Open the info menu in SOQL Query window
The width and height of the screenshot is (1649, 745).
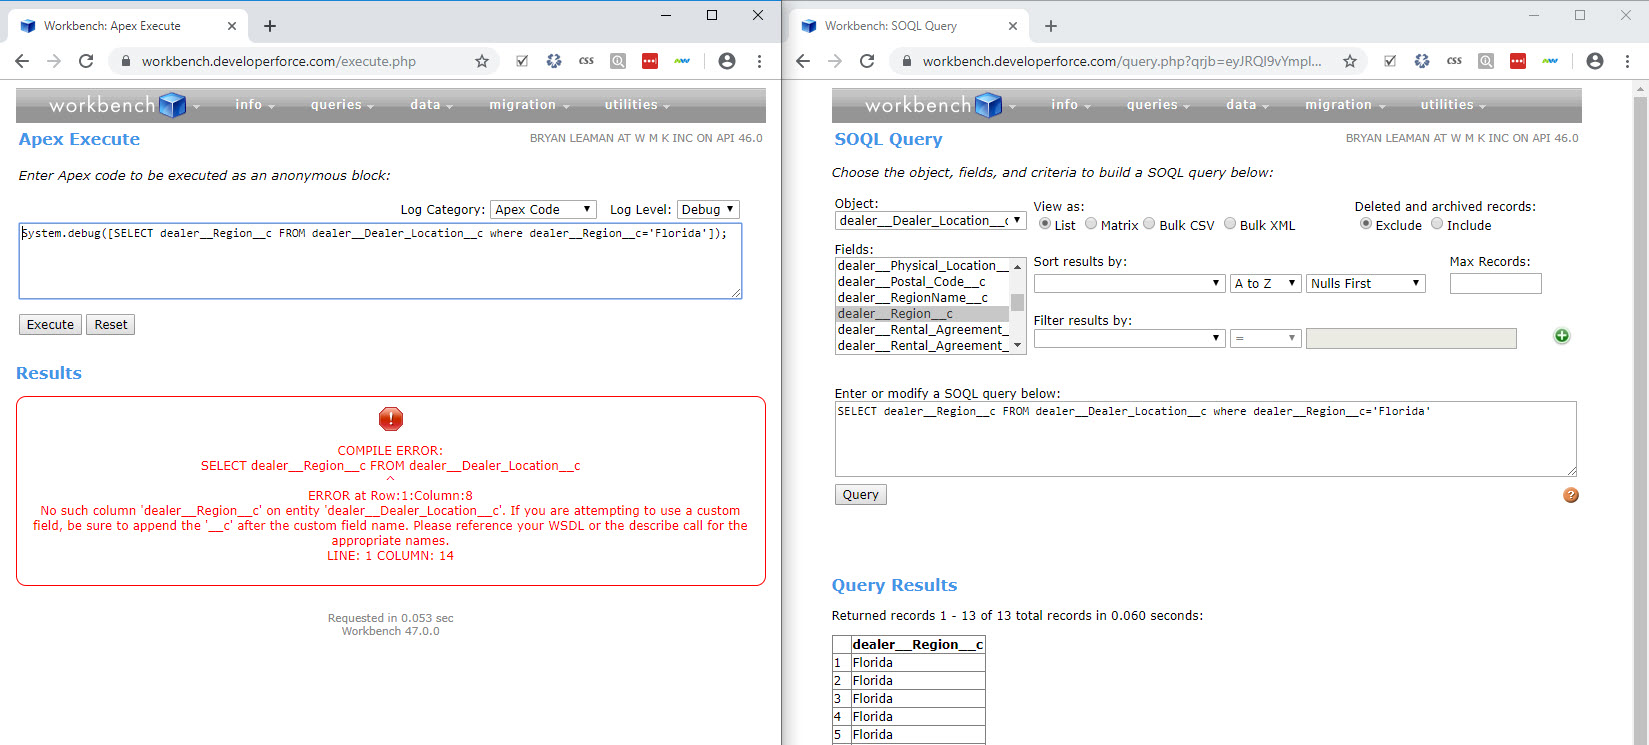pos(1070,105)
